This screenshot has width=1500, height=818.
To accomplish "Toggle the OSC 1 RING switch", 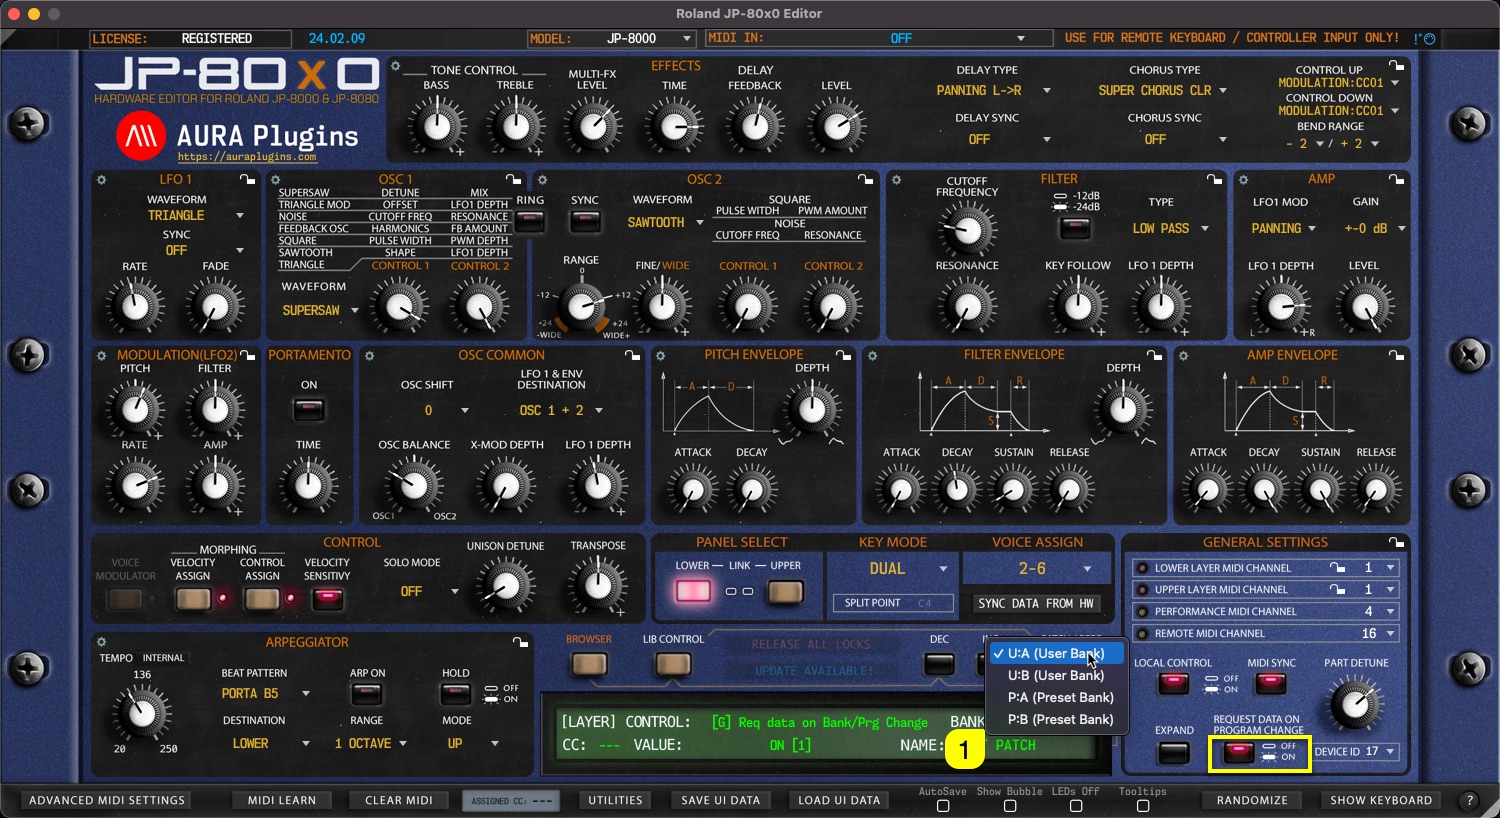I will pyautogui.click(x=530, y=221).
